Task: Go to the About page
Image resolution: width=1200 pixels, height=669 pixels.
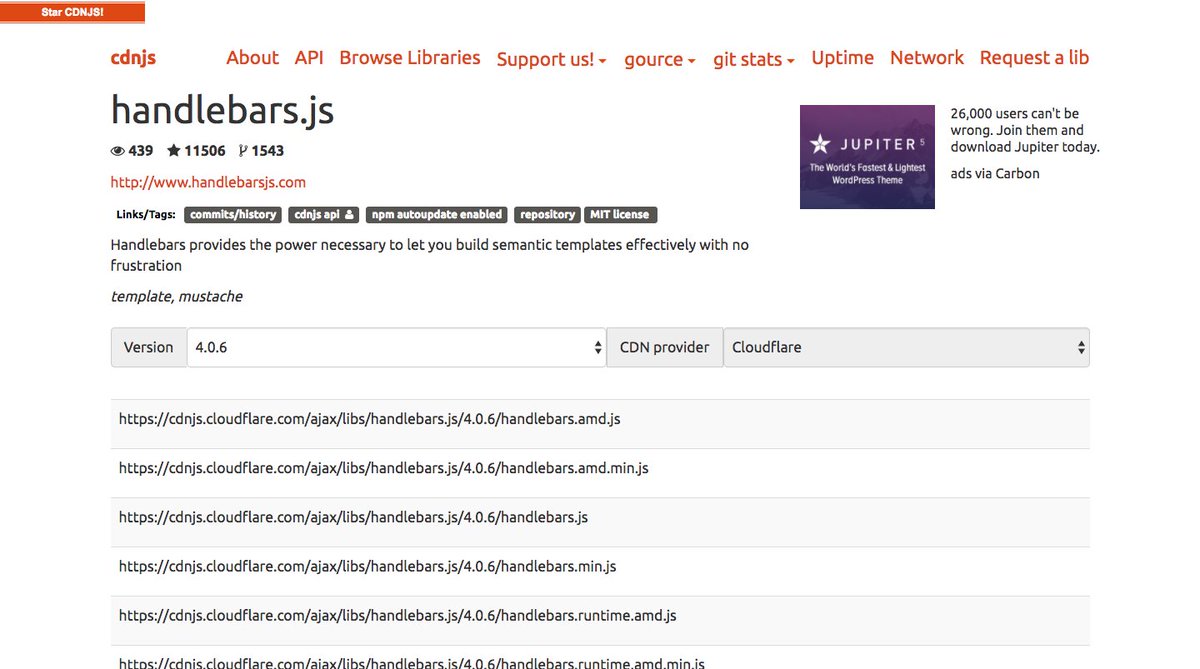Action: (252, 58)
